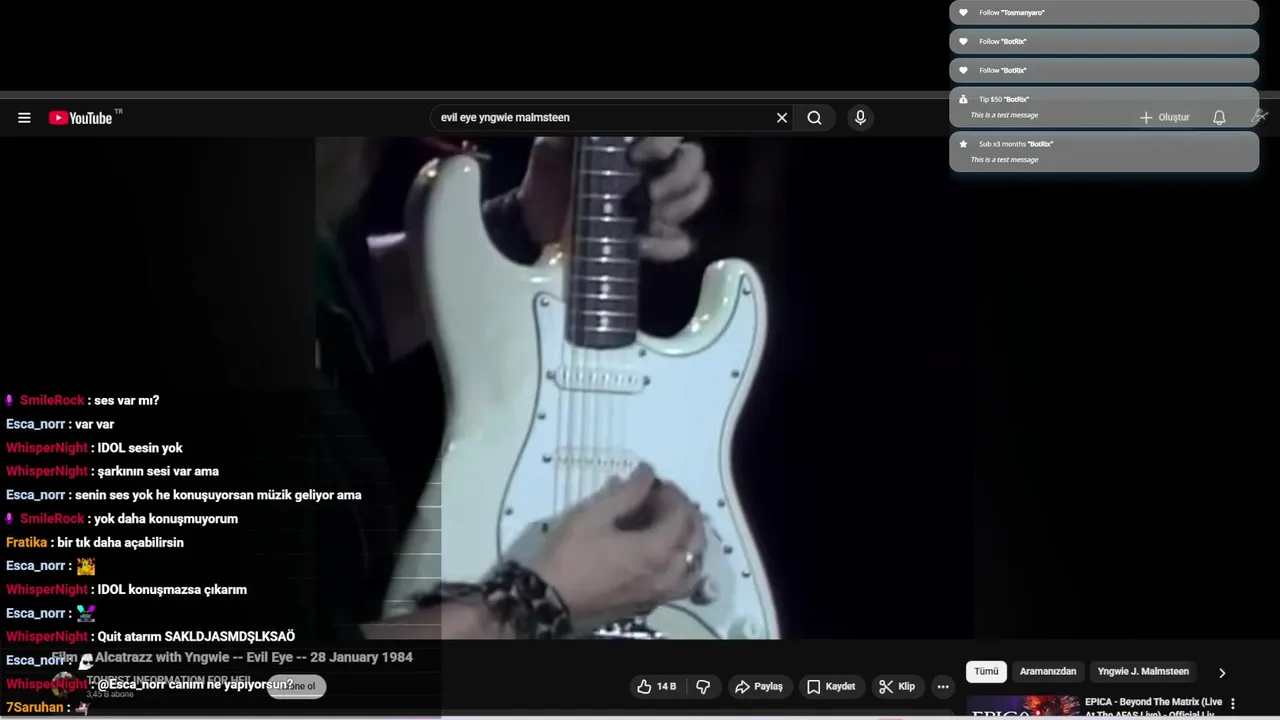1280x720 pixels.
Task: Expand filter chips with the right chevron
Action: click(x=1221, y=673)
